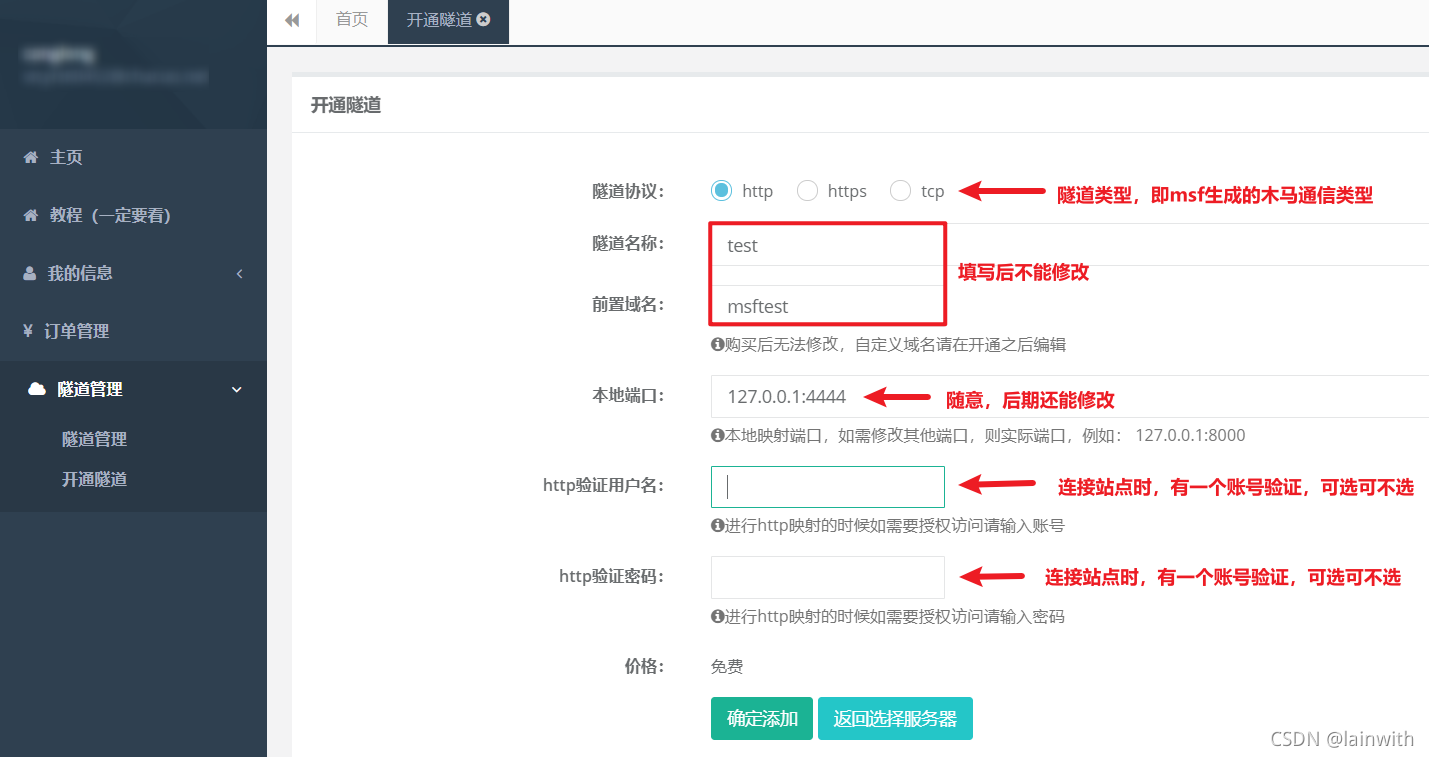
Task: Focus the http验证密码 input field
Action: 827,577
